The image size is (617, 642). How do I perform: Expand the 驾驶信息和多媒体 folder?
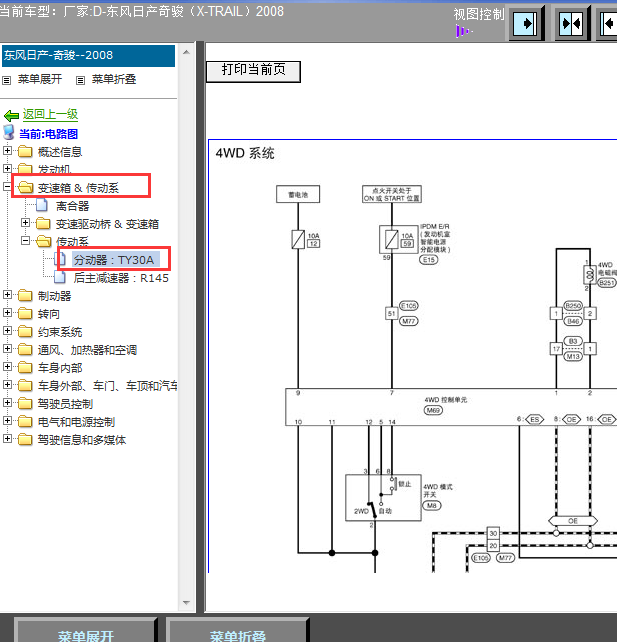tap(7, 439)
